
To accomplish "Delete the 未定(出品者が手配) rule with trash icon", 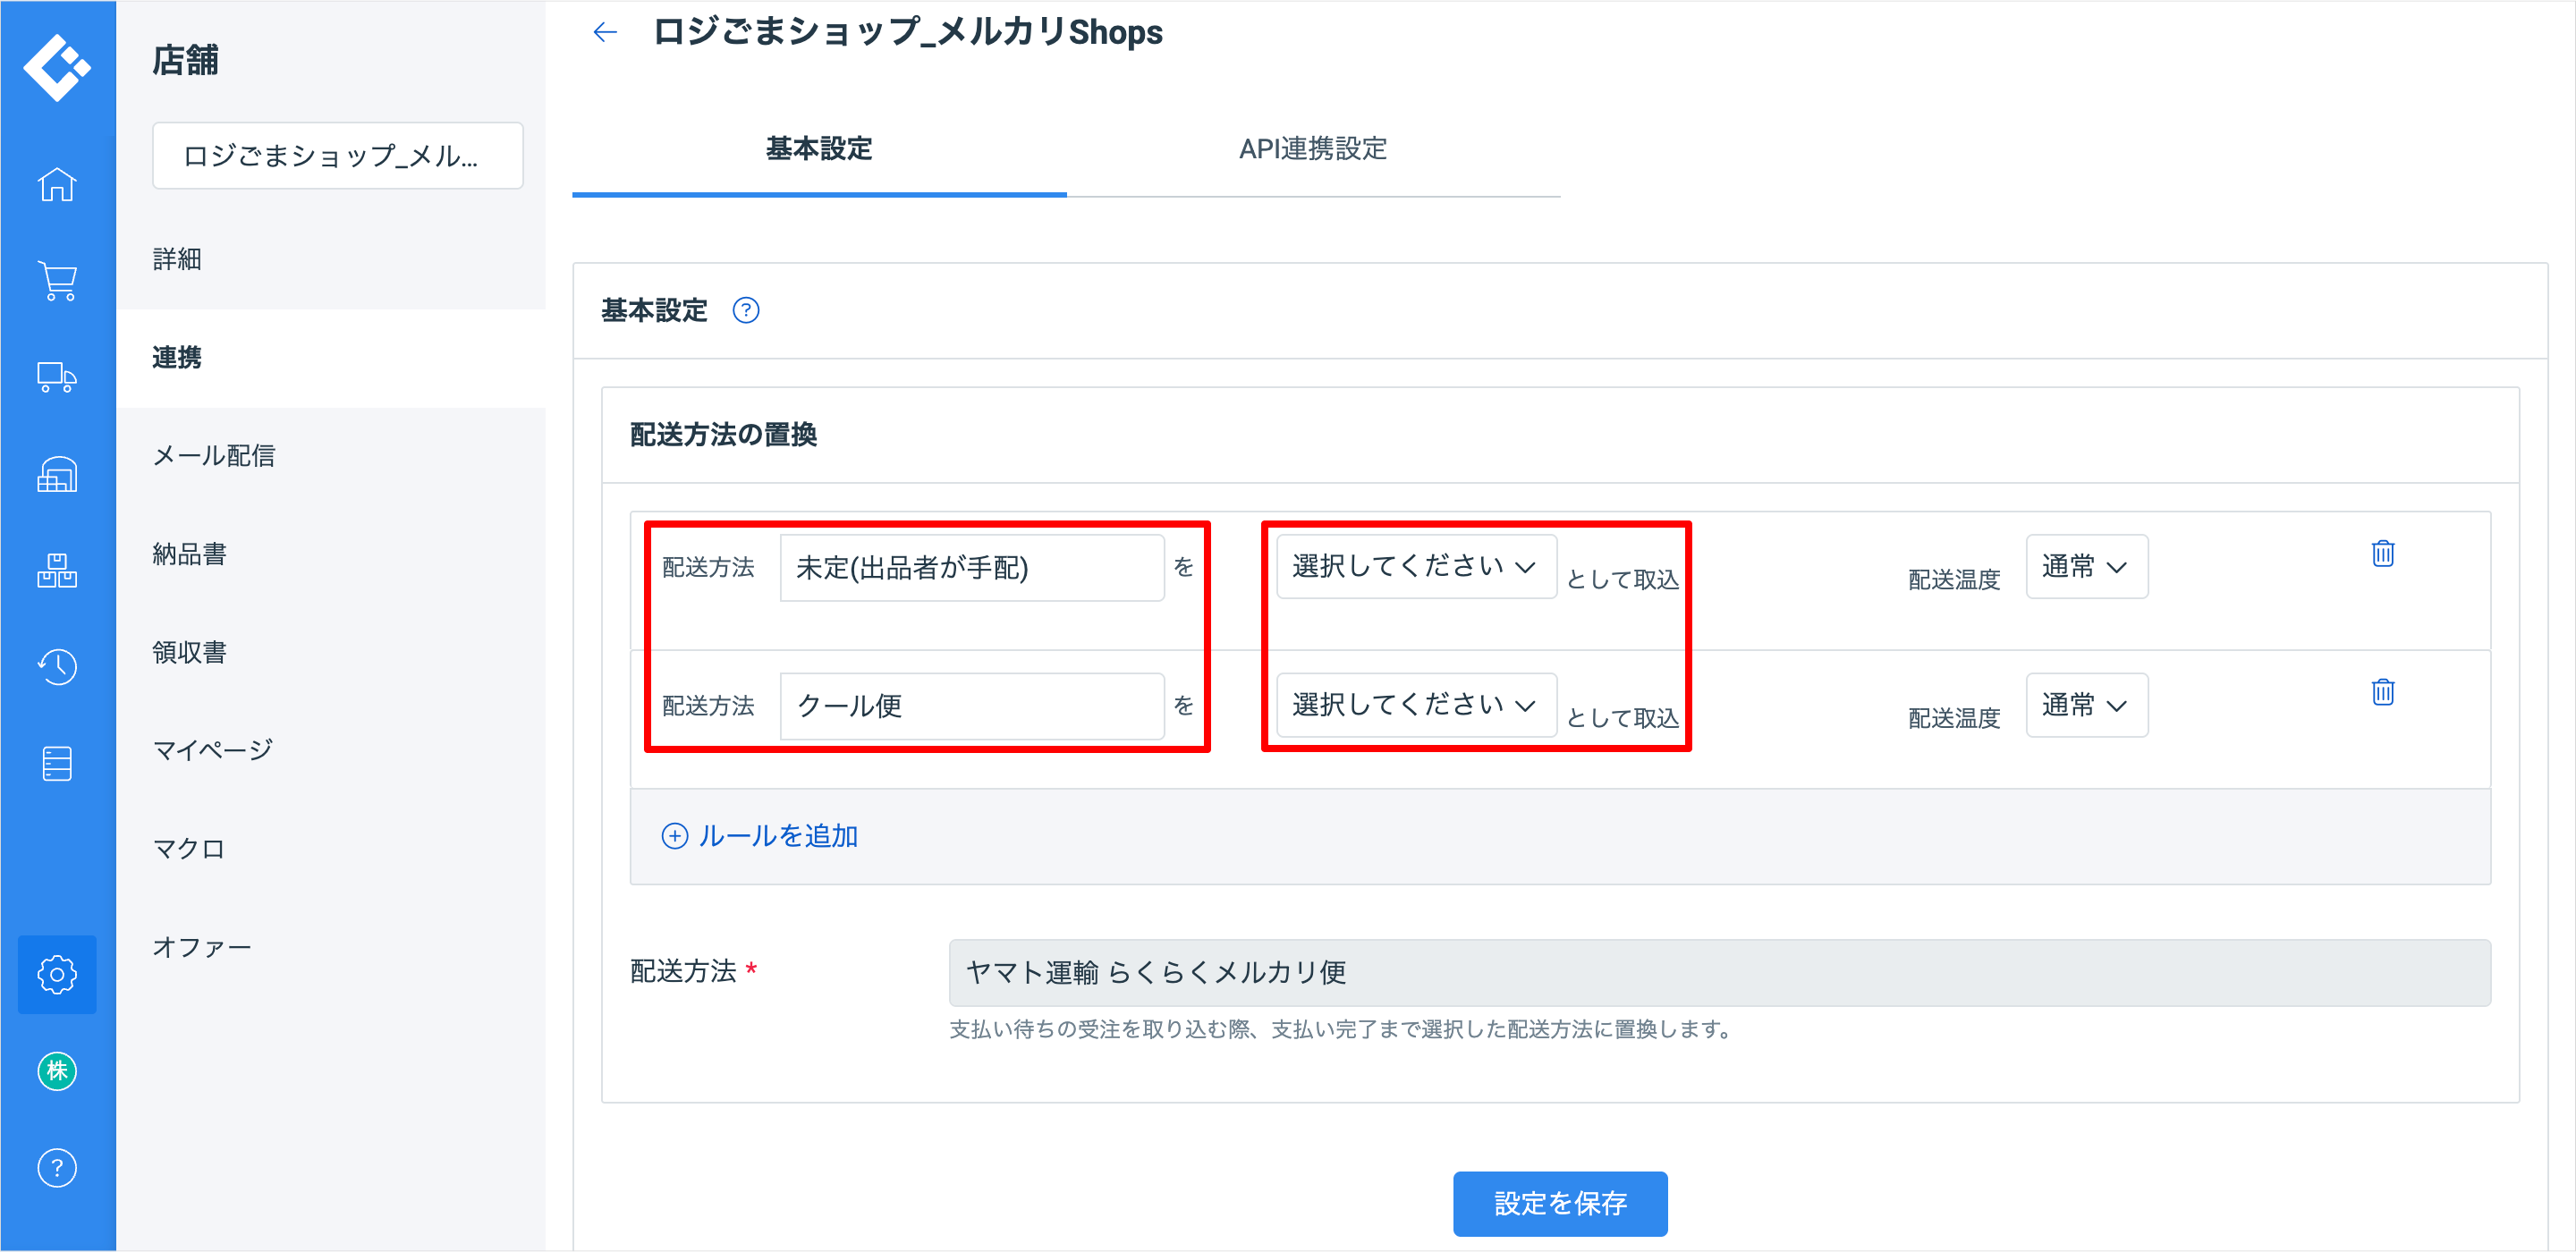I will 2382,553.
